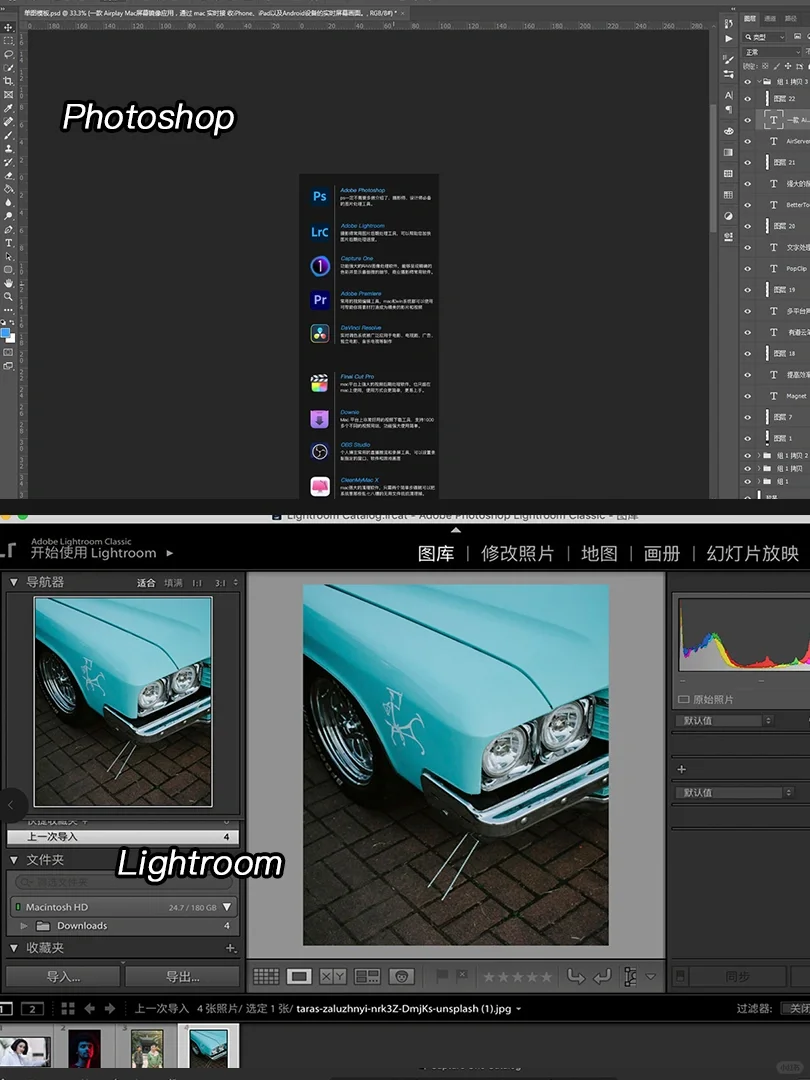The width and height of the screenshot is (810, 1080).
Task: Expand the Downloads folder in Lightroom
Action: pos(24,926)
